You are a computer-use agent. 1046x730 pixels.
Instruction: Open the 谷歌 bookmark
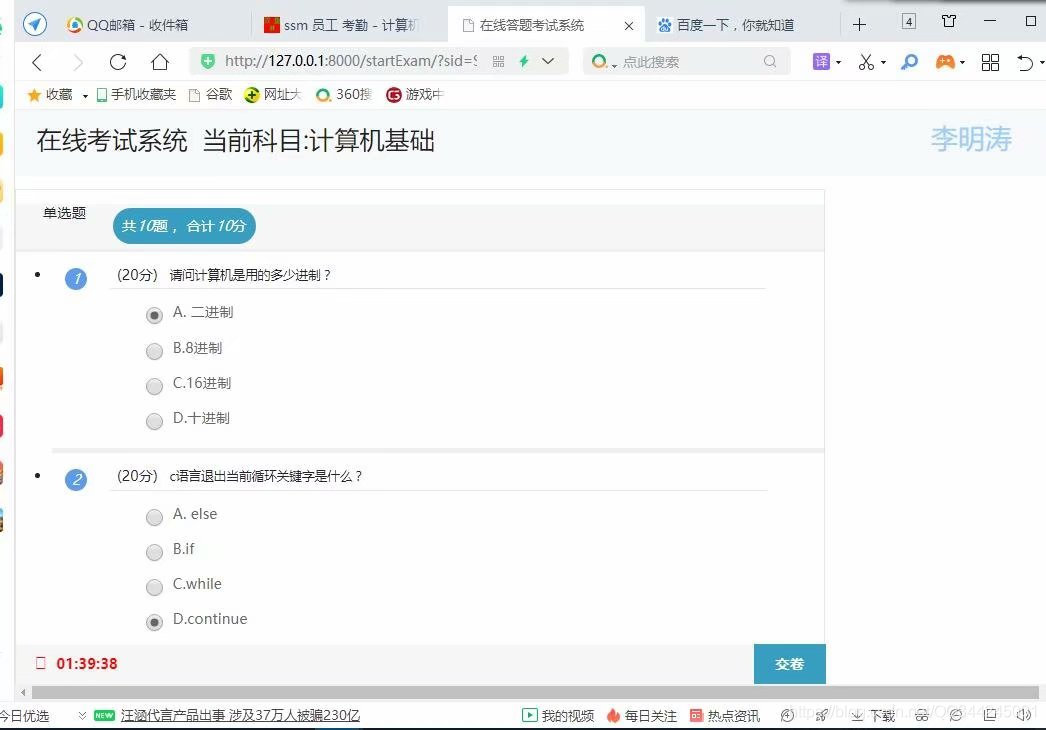210,95
